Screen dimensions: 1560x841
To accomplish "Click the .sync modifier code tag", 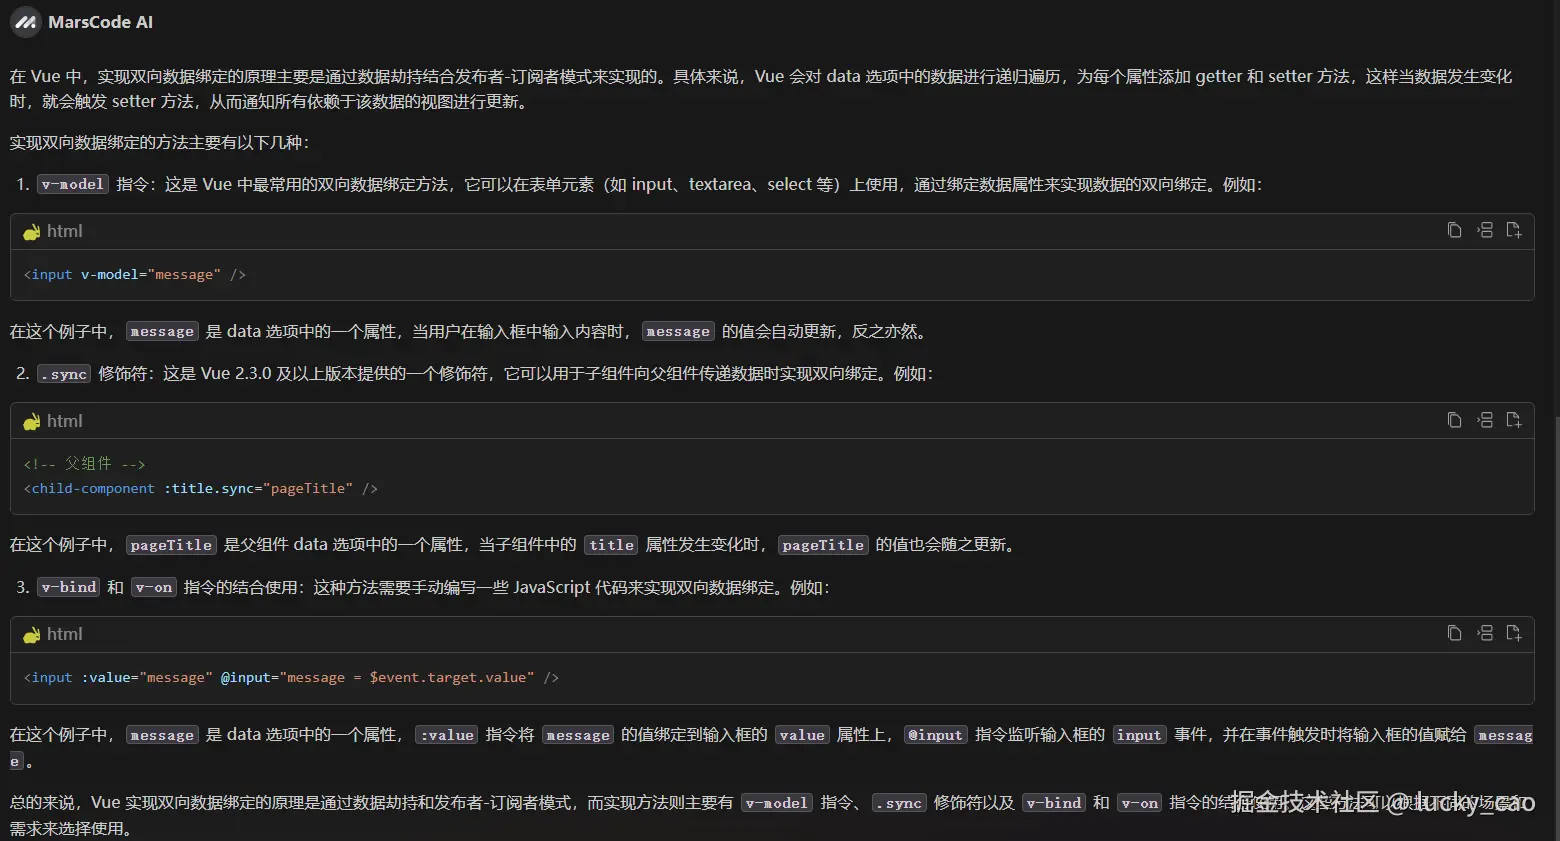I will (63, 373).
